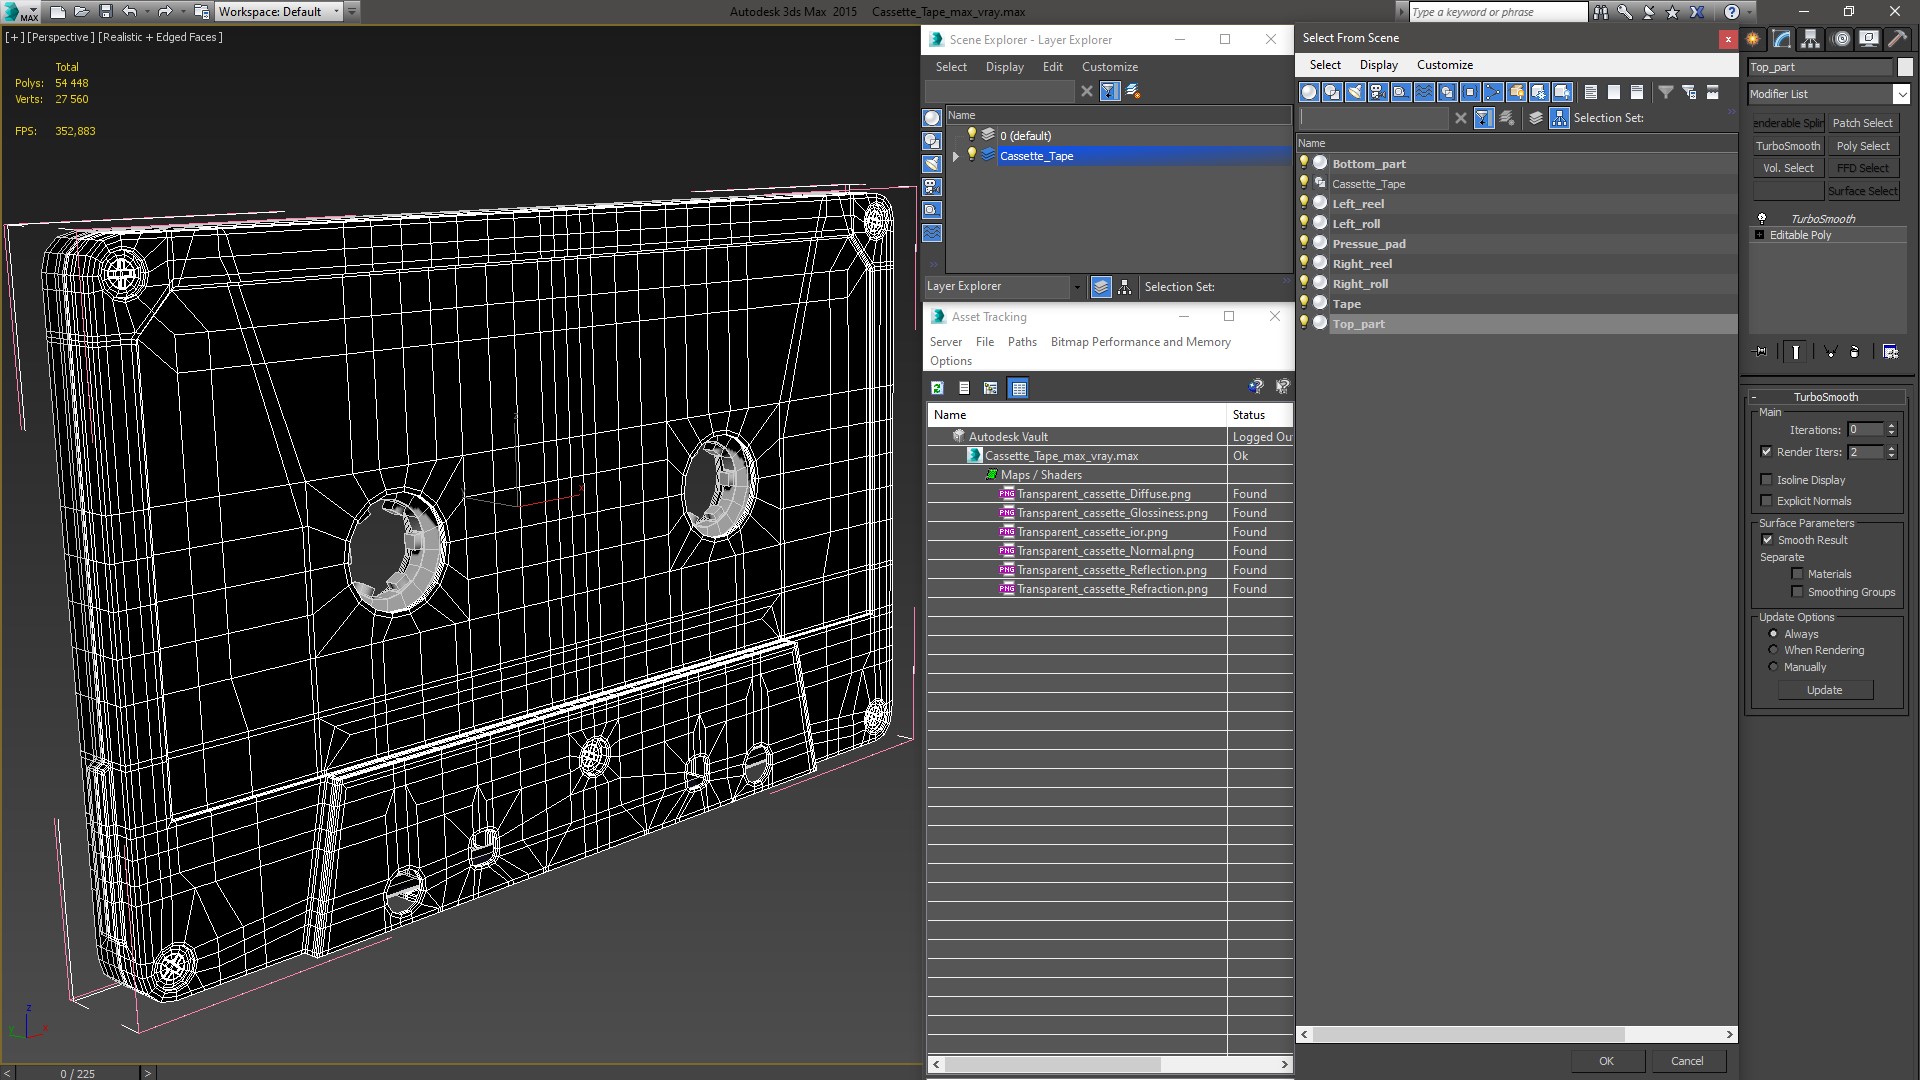This screenshot has height=1080, width=1920.
Task: Click Vol. Select modifier button
Action: click(x=1788, y=168)
